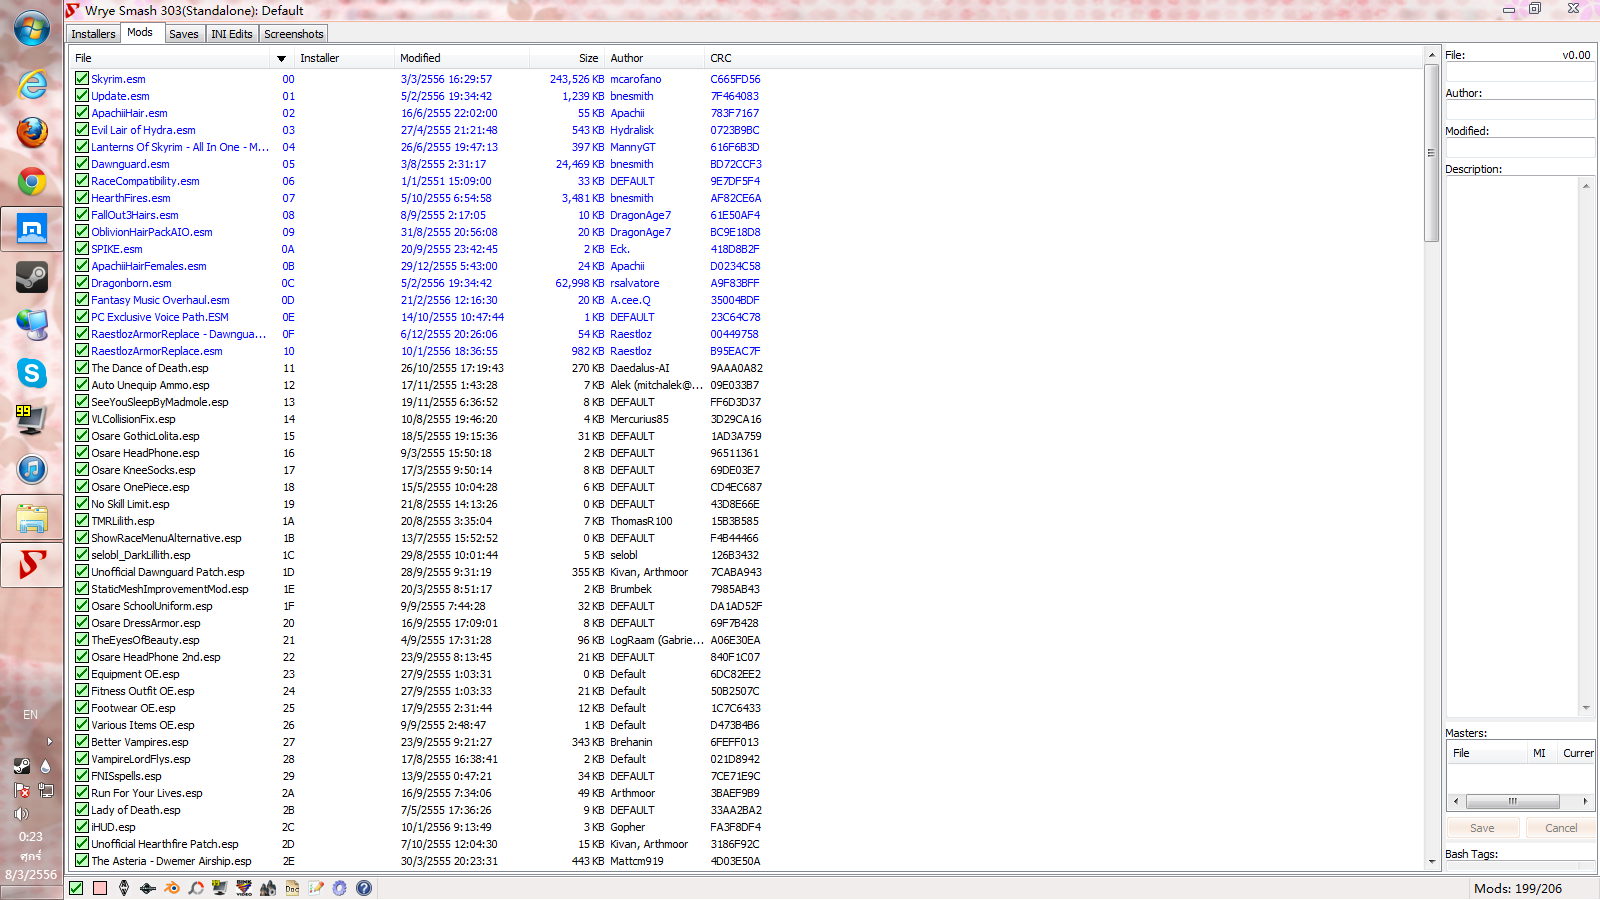Image resolution: width=1600 pixels, height=900 pixels.
Task: Open the Fraps icon on the taskbar
Action: 30,421
